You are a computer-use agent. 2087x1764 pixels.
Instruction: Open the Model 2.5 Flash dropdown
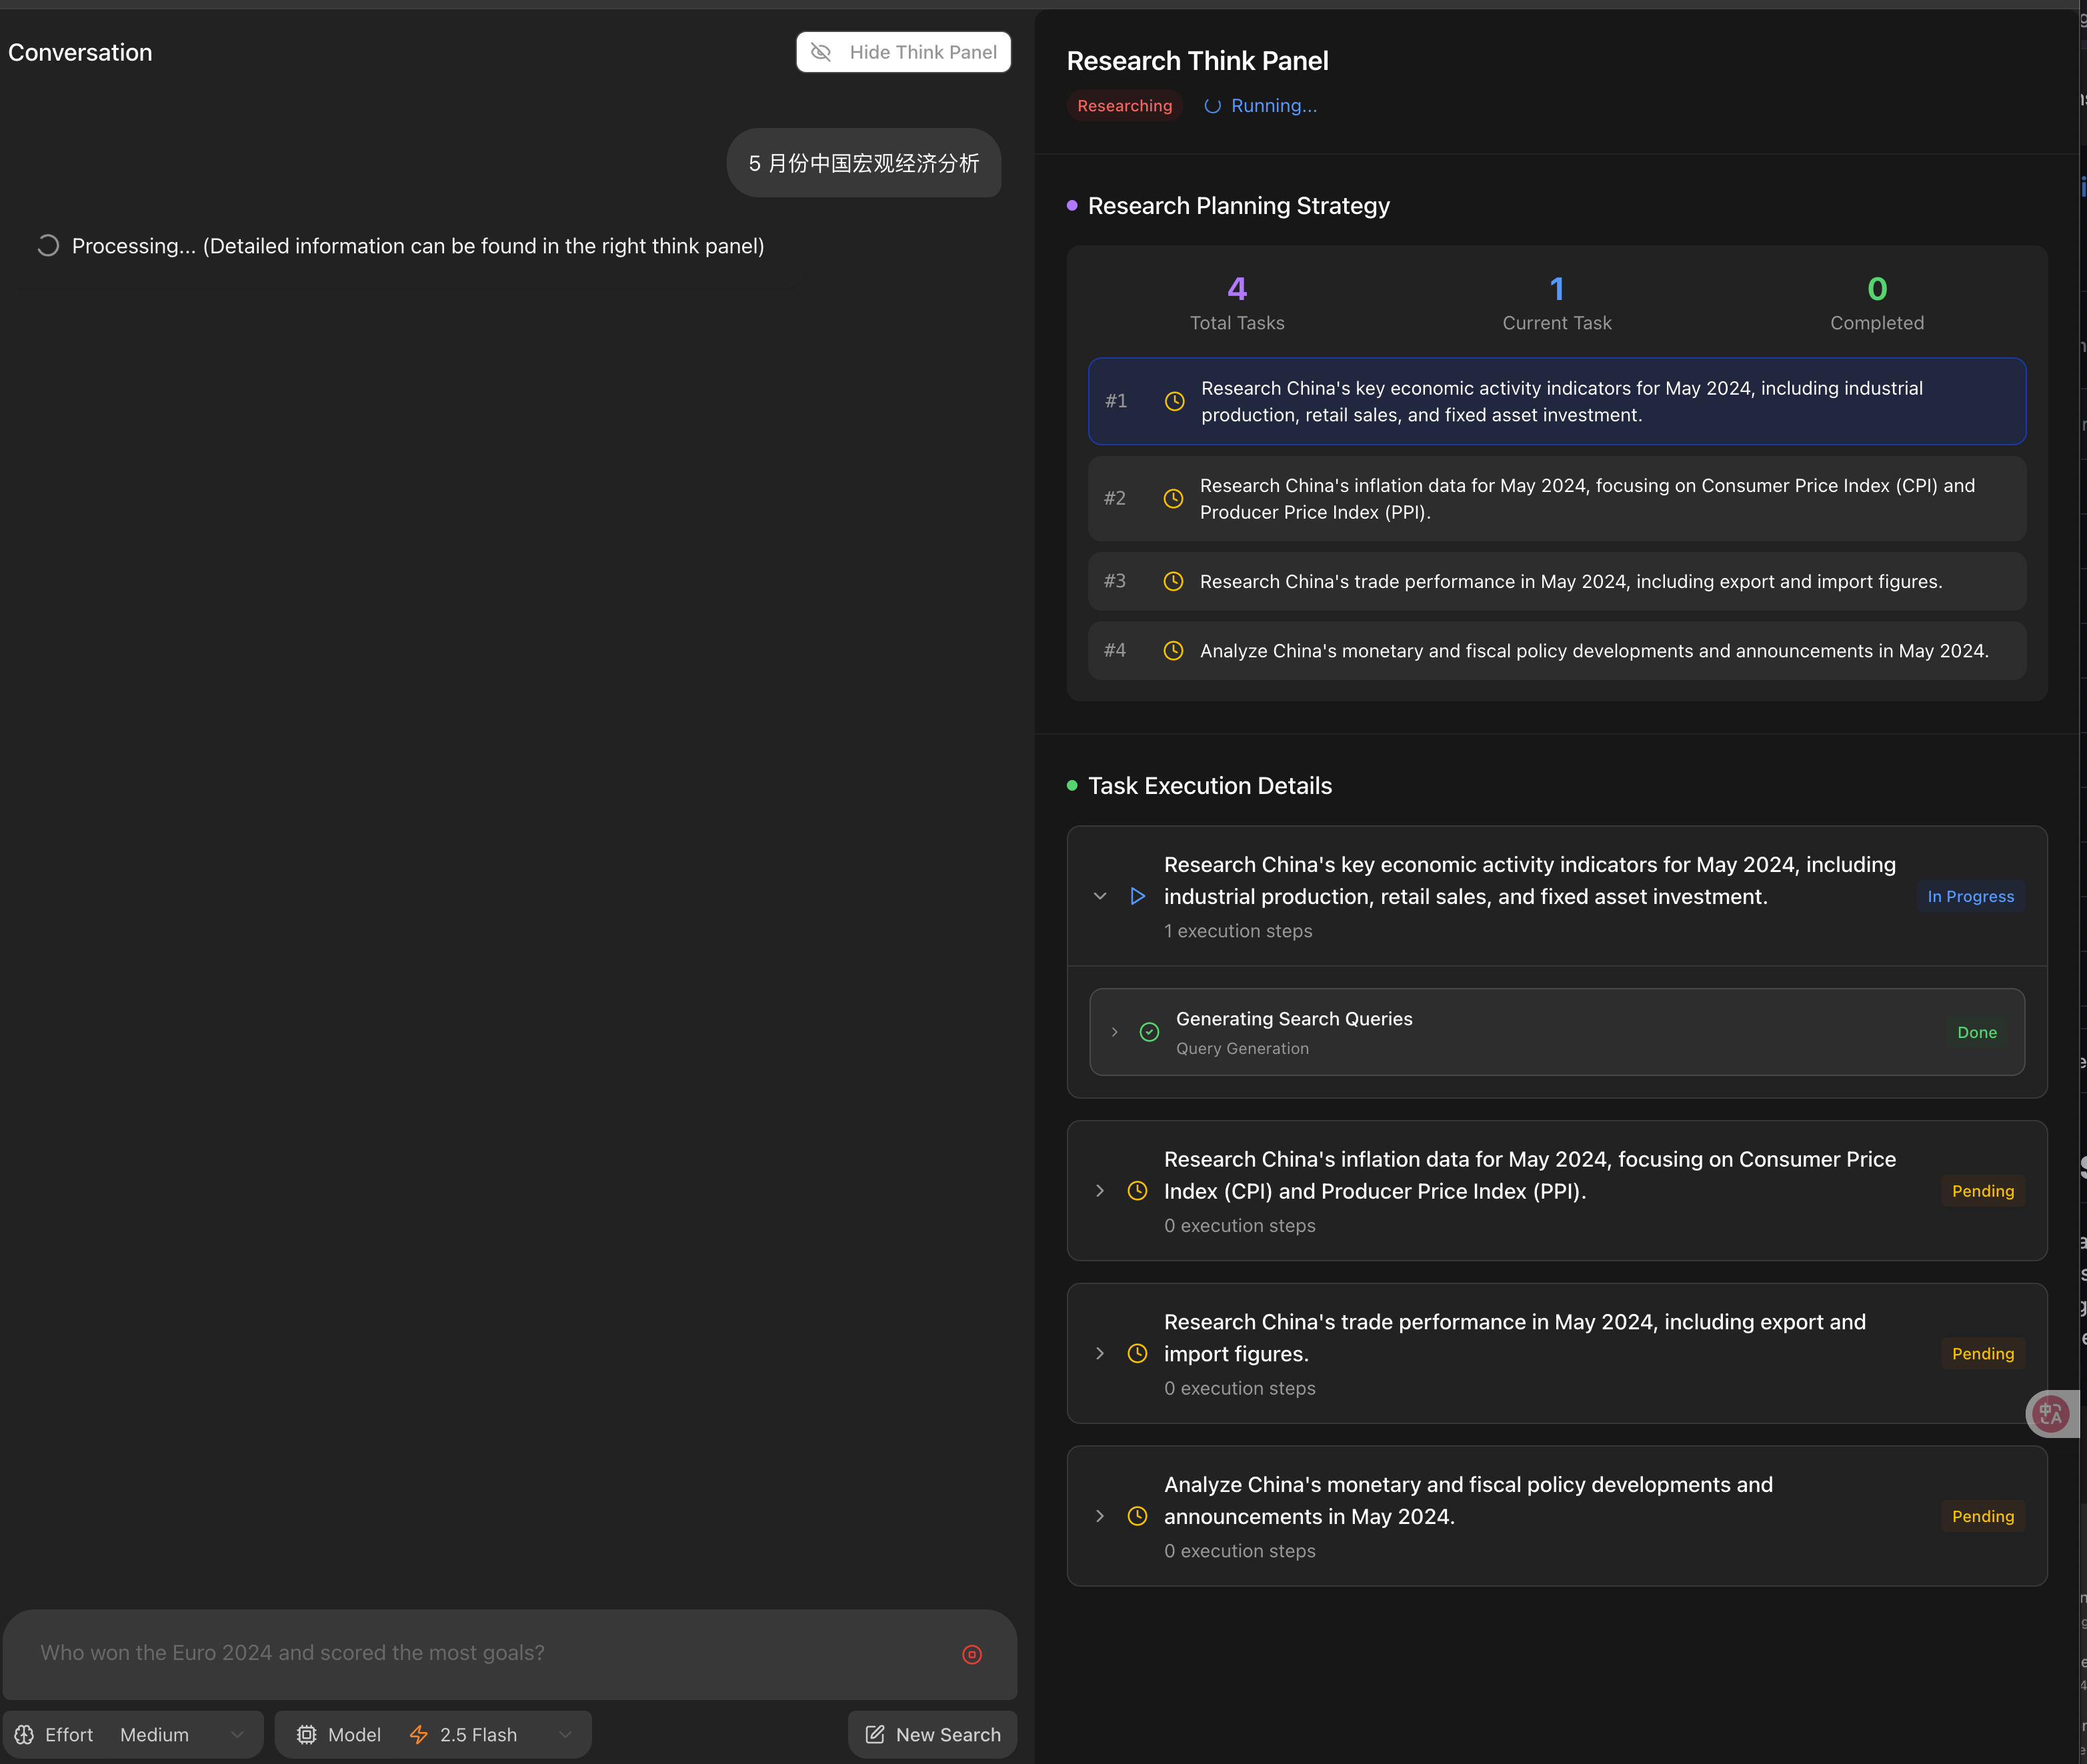tap(490, 1734)
